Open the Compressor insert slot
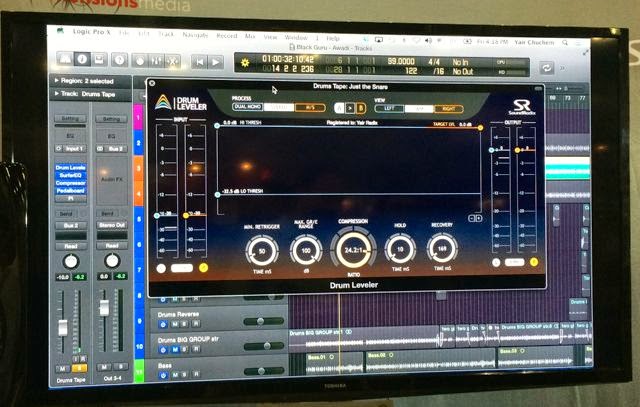 tap(71, 183)
